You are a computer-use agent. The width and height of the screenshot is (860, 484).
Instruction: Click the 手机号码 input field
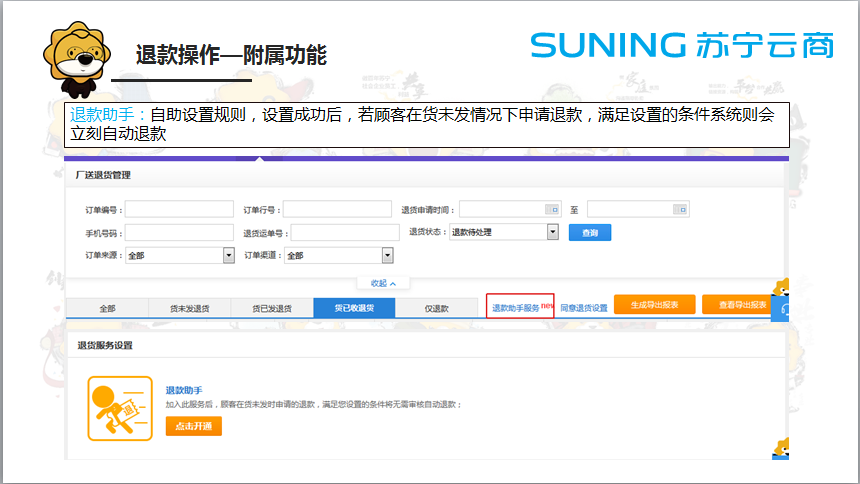pos(179,233)
